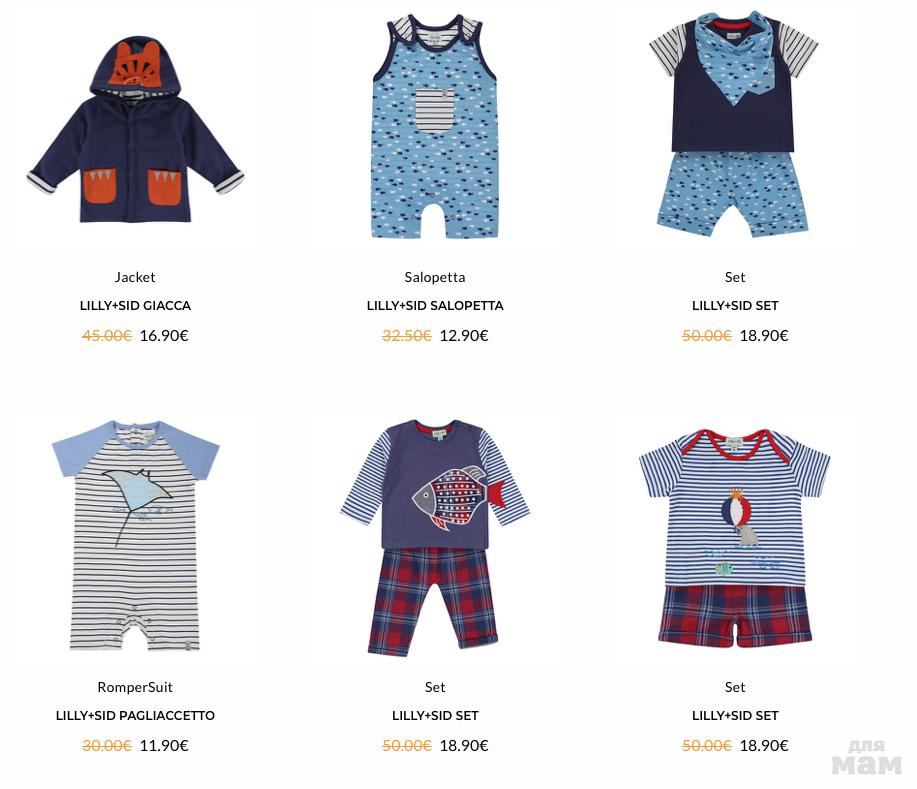917x789 pixels.
Task: Click the LILLY+SID SALOPETTA product title
Action: (x=435, y=305)
